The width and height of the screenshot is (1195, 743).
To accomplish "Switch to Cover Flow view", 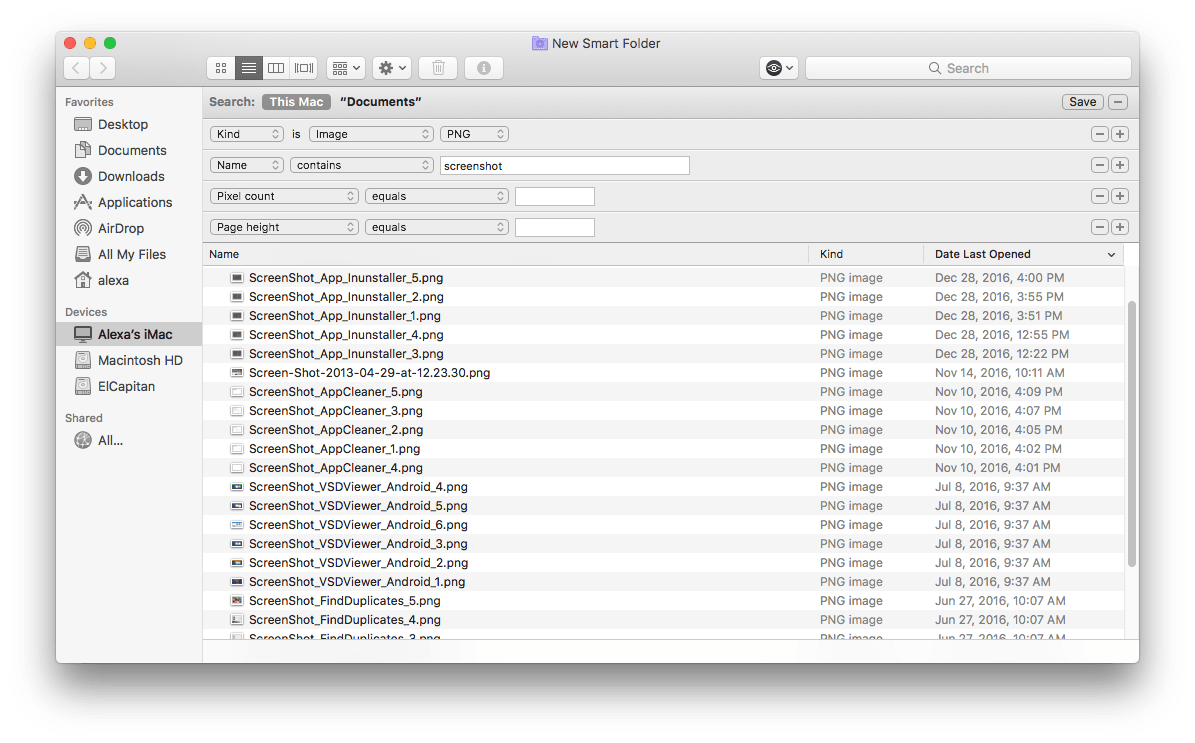I will (303, 67).
